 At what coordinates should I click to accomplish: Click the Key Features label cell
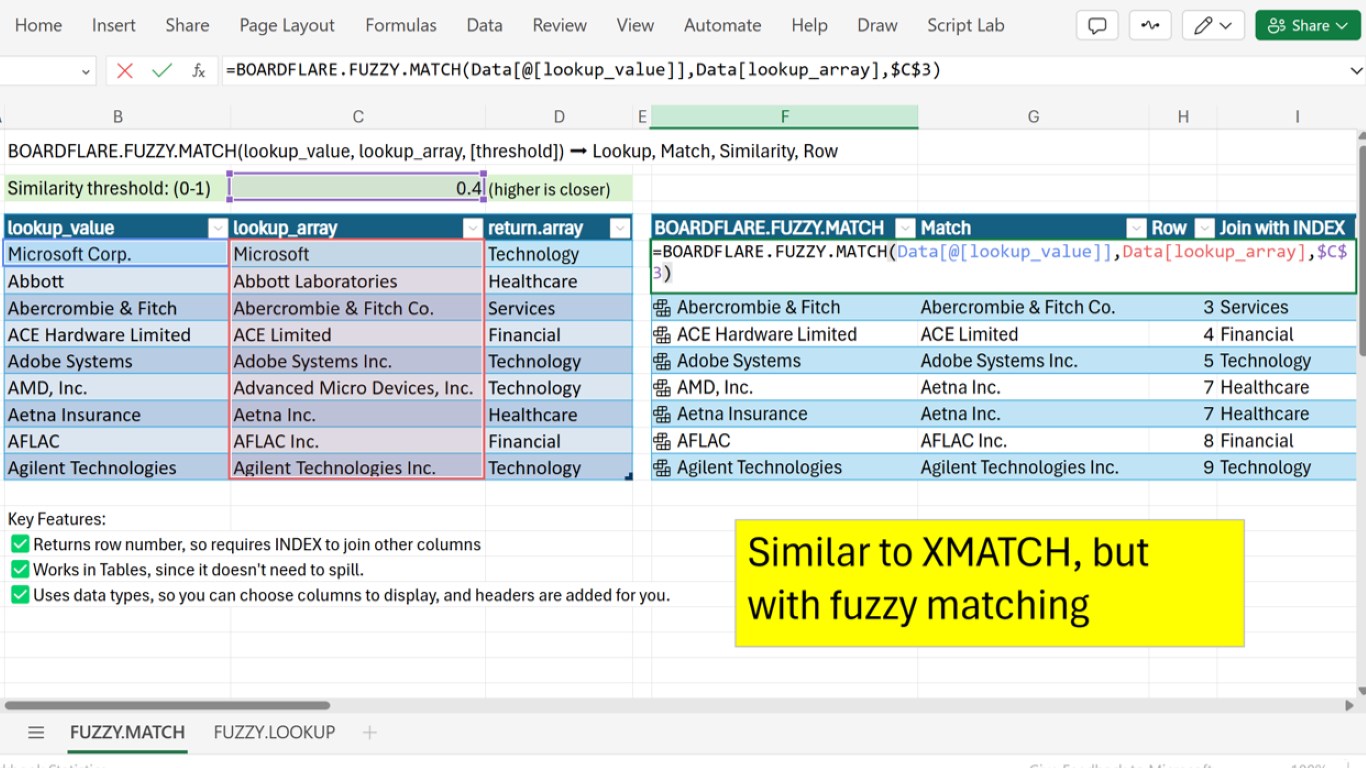click(57, 519)
